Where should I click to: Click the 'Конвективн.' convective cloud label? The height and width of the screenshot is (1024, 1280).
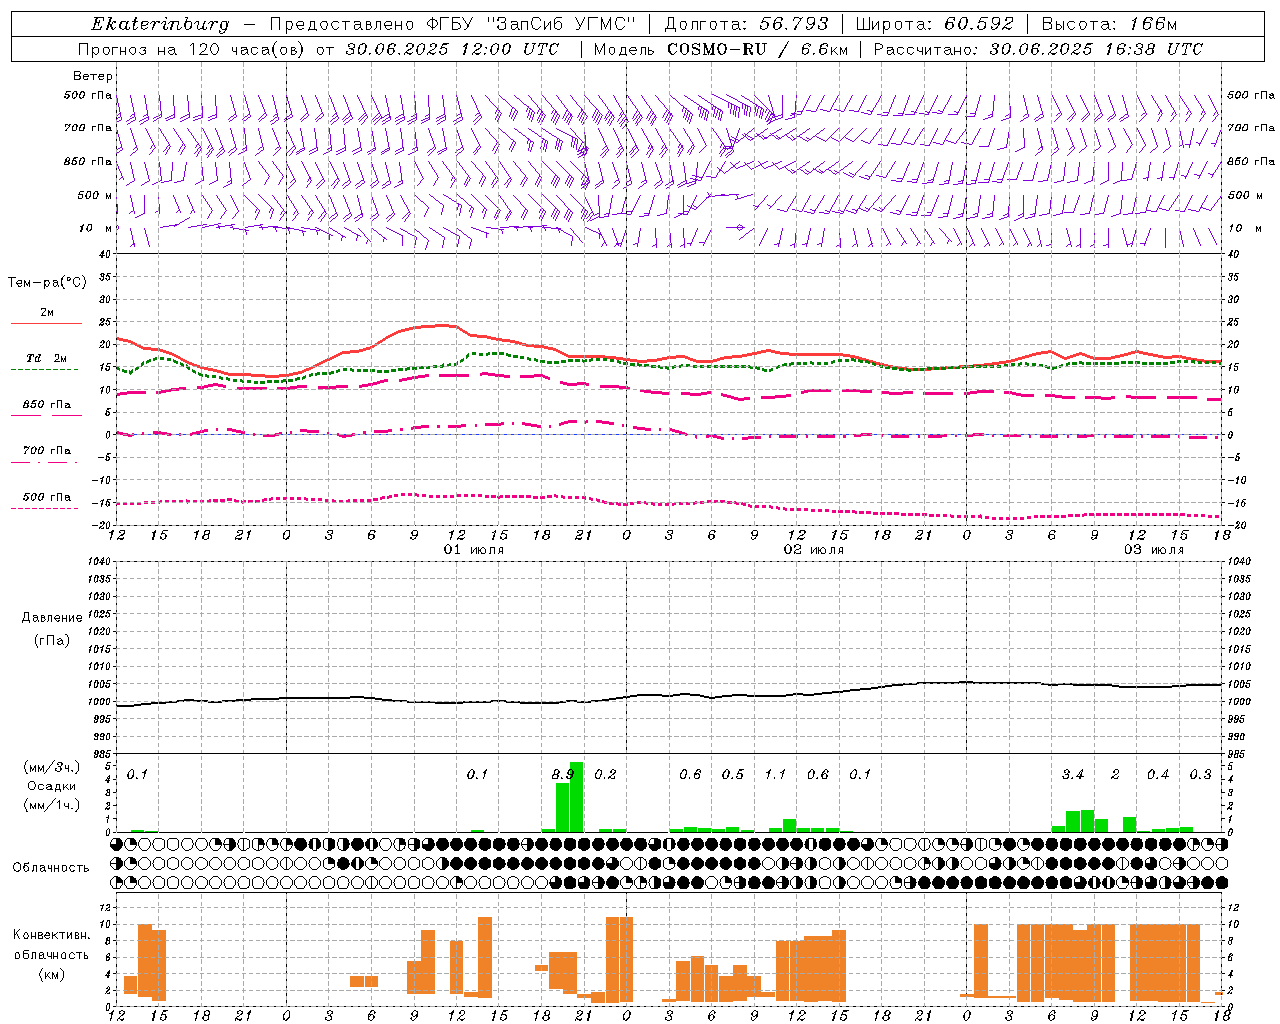(x=51, y=935)
